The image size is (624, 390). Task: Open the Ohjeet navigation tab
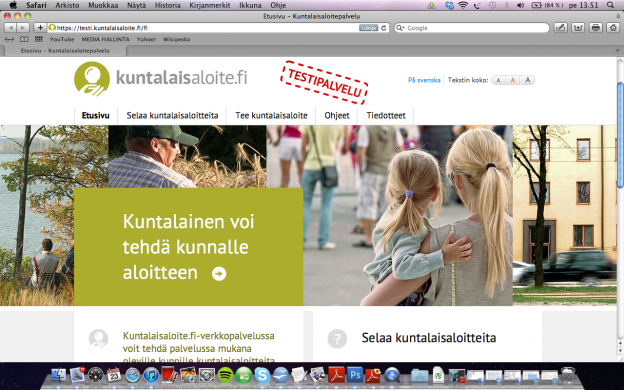[337, 115]
